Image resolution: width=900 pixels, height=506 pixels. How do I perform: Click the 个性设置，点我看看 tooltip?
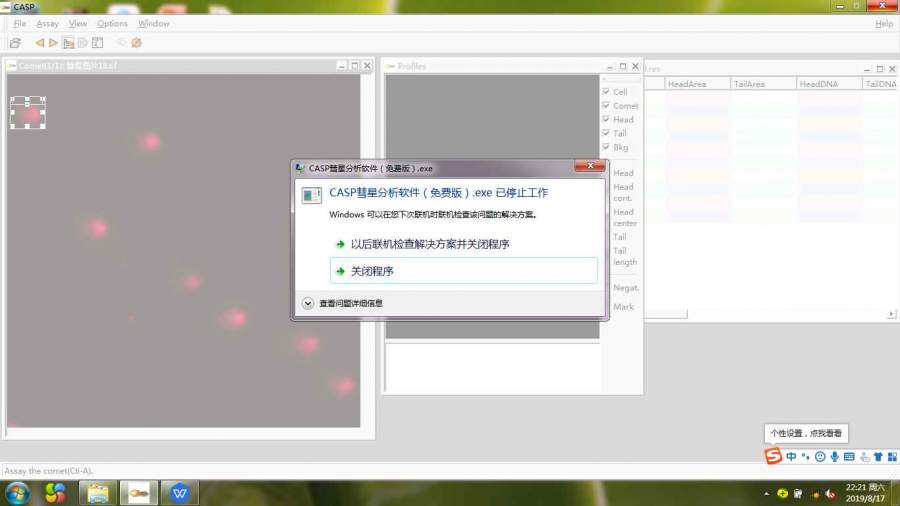click(x=806, y=433)
